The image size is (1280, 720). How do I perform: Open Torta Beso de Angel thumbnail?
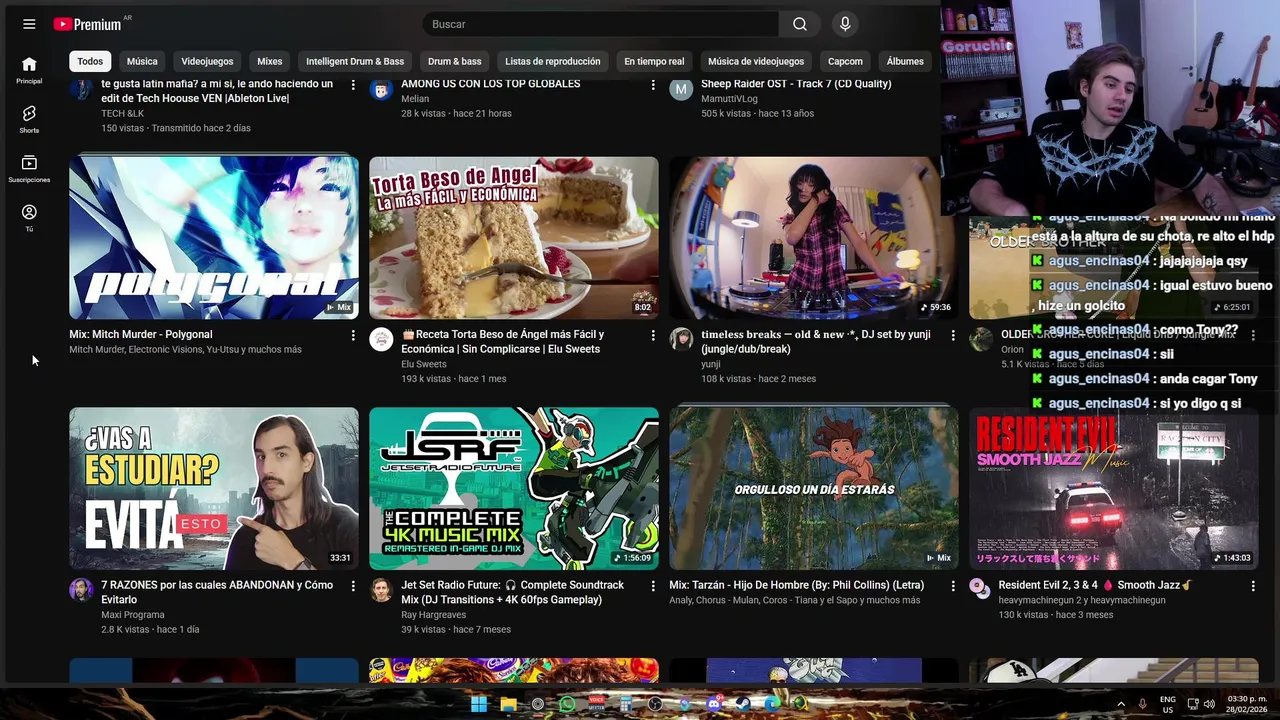[514, 238]
